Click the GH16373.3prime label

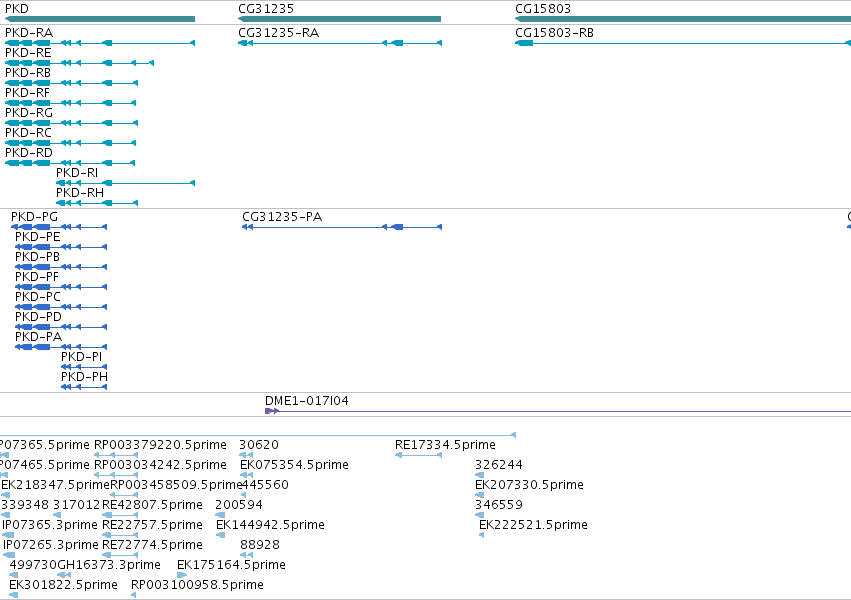point(109,565)
